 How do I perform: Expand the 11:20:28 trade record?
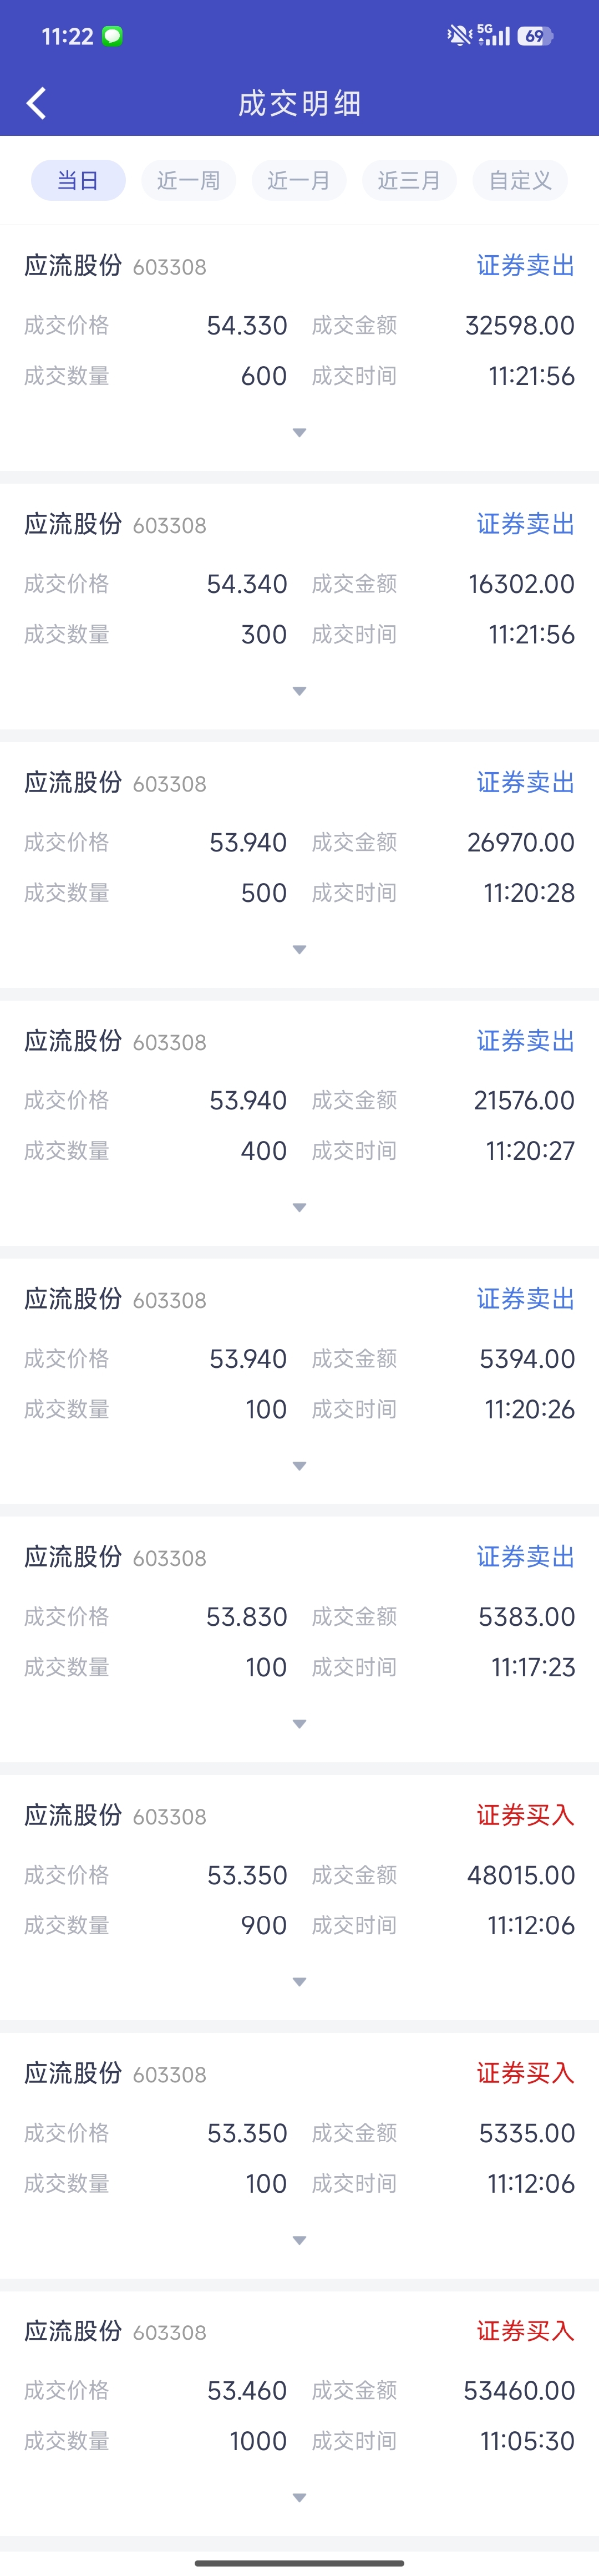point(299,949)
